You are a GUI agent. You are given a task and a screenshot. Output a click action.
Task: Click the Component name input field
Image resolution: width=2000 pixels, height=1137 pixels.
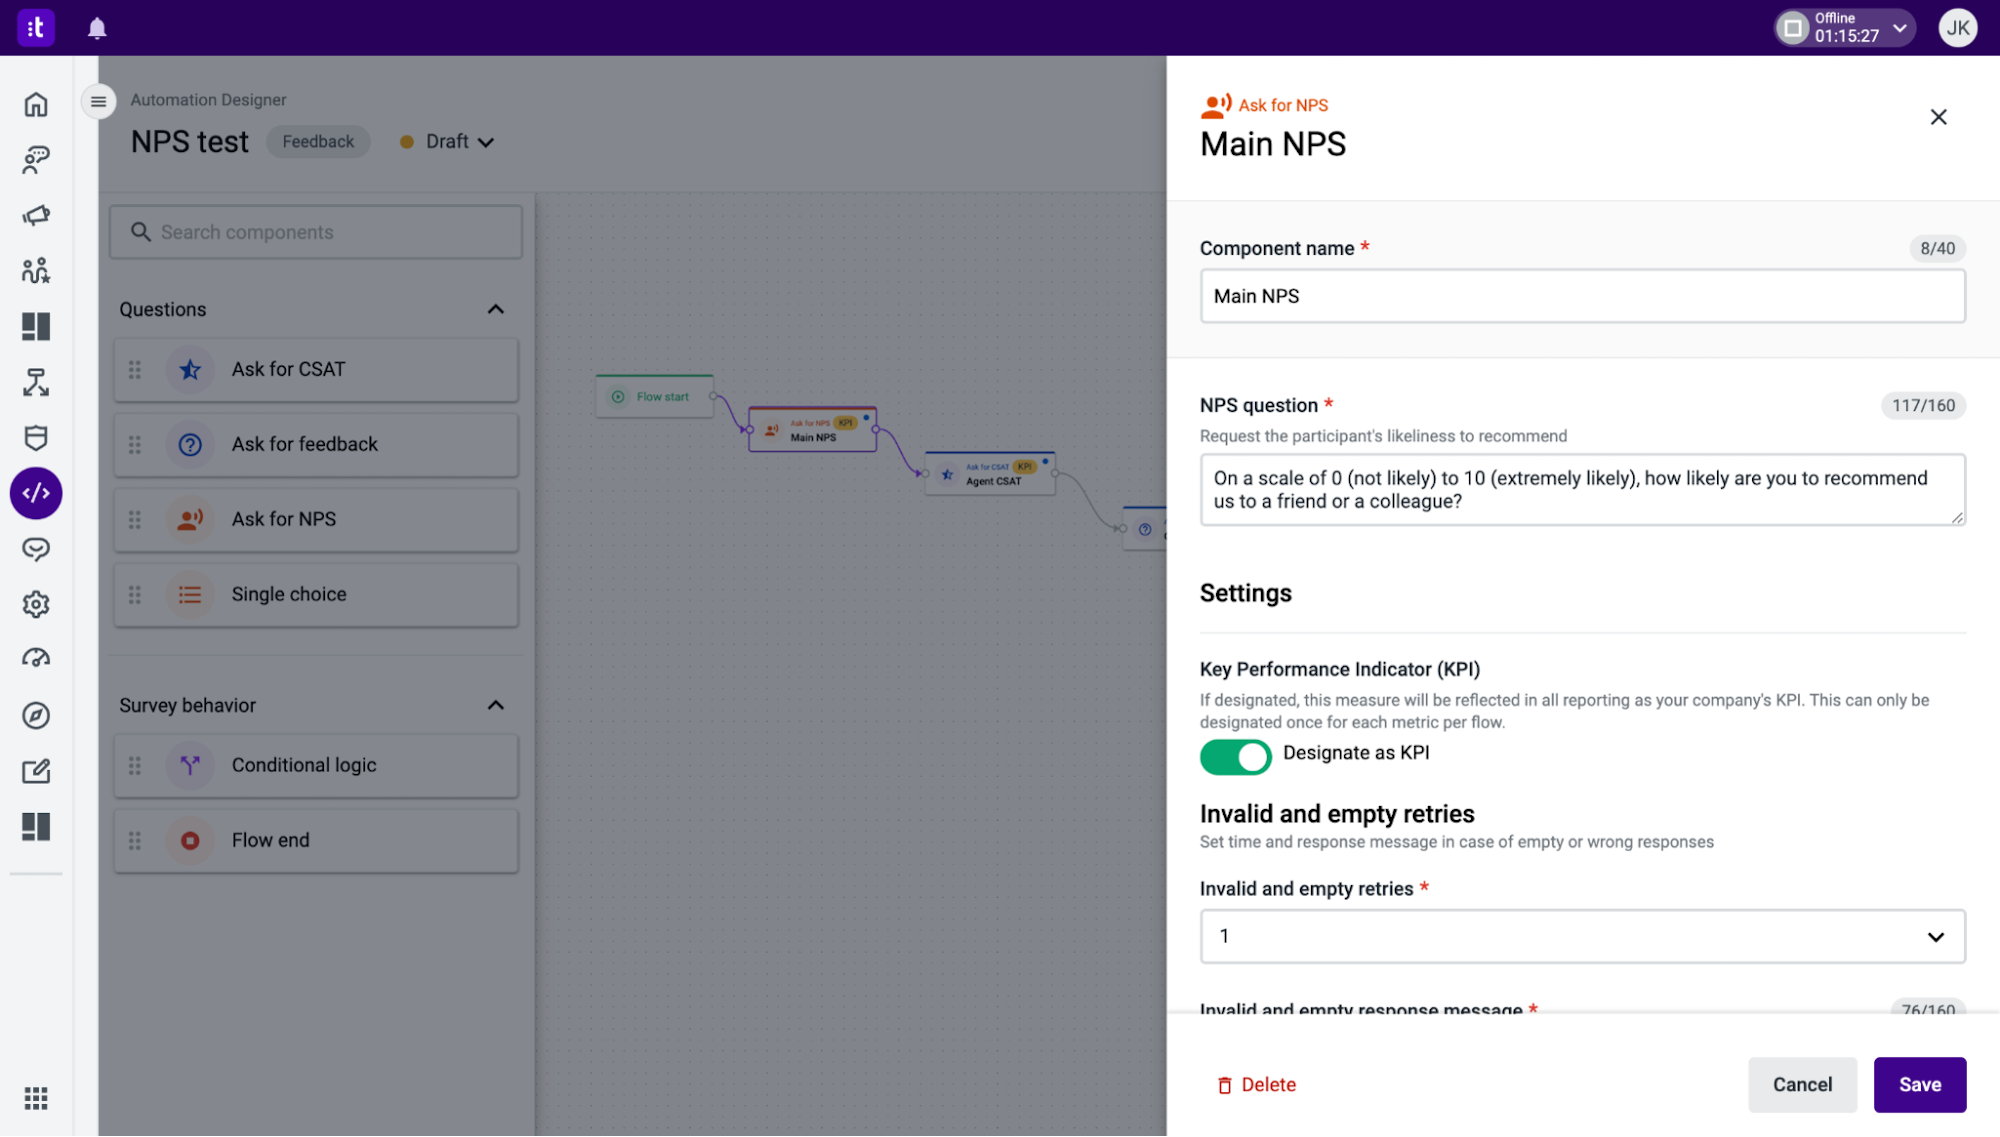[x=1582, y=296]
